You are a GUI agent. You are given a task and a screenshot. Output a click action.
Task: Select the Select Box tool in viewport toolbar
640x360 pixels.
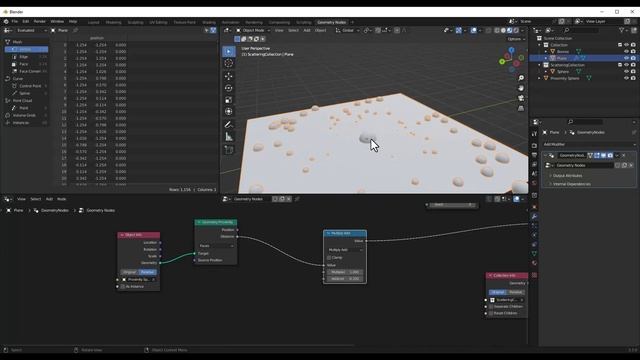tap(229, 51)
